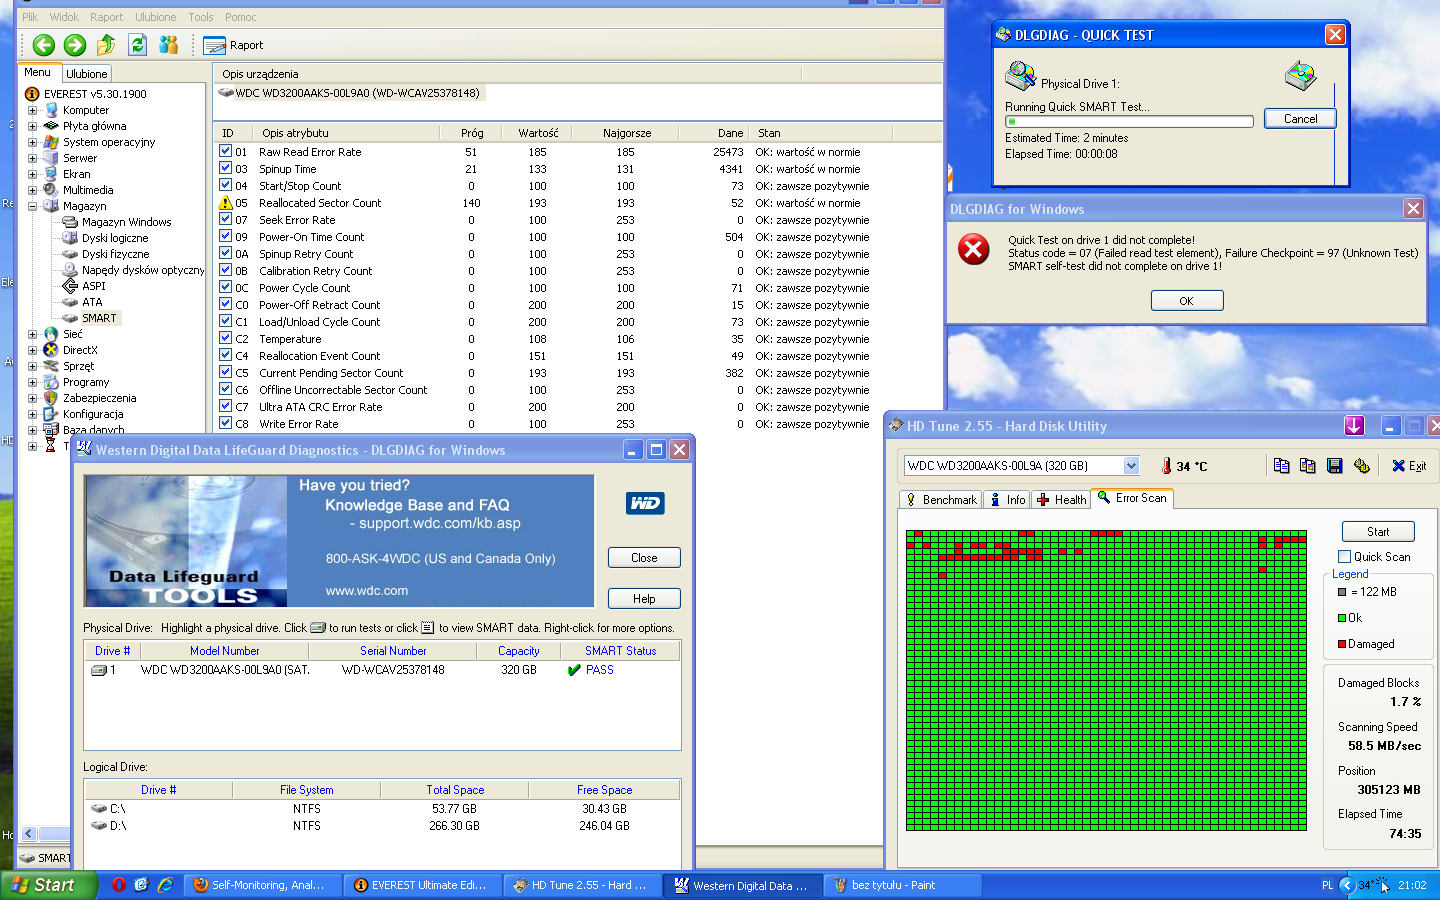
Task: Click the left arrow of EVEREST's horizontal scrollbar
Action: click(x=29, y=834)
